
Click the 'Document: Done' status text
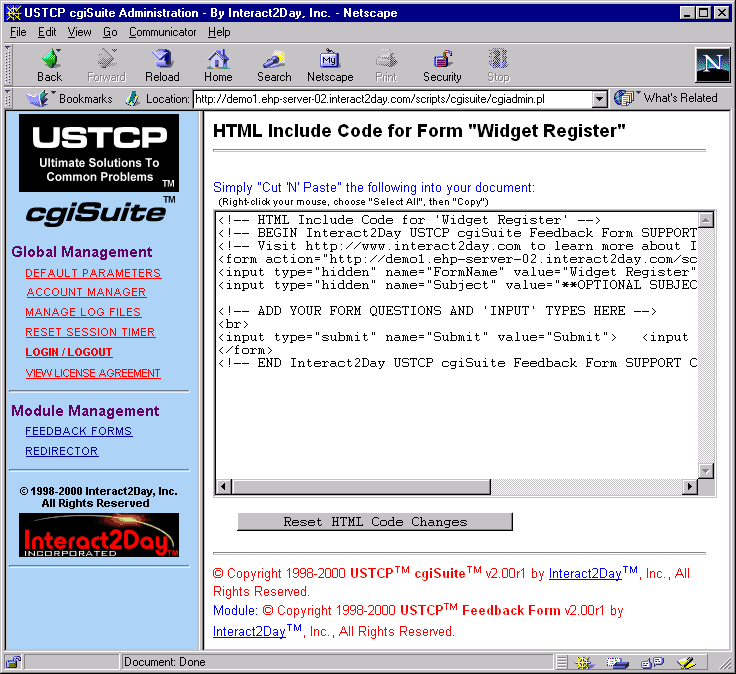tap(164, 662)
